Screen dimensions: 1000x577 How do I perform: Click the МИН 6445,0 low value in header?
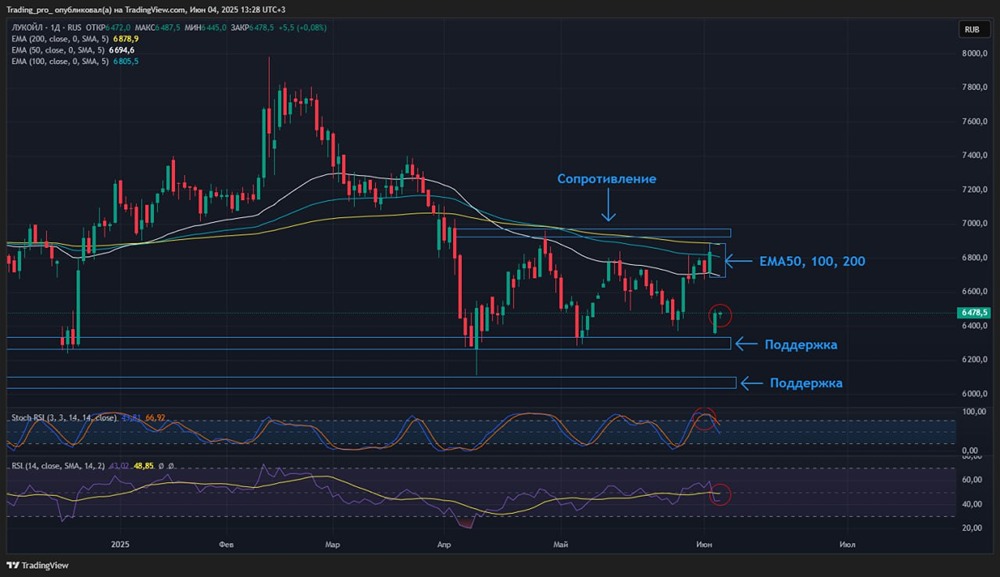205,28
